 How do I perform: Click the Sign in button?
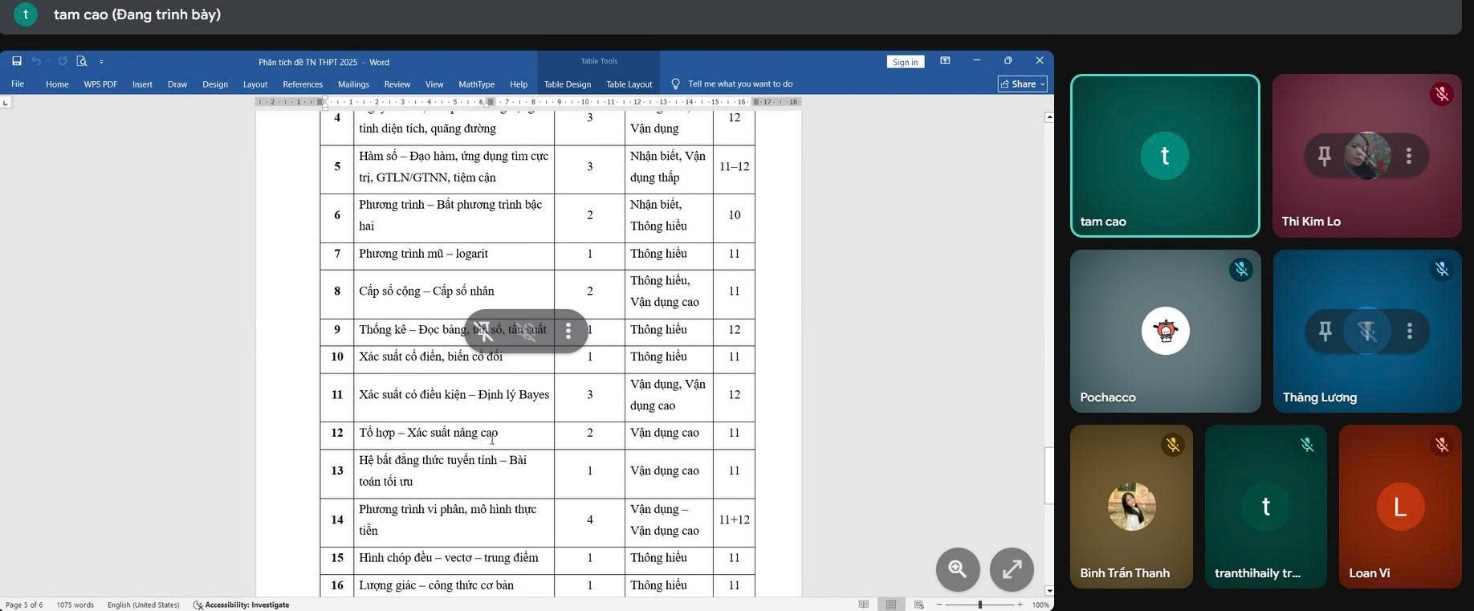pos(905,62)
